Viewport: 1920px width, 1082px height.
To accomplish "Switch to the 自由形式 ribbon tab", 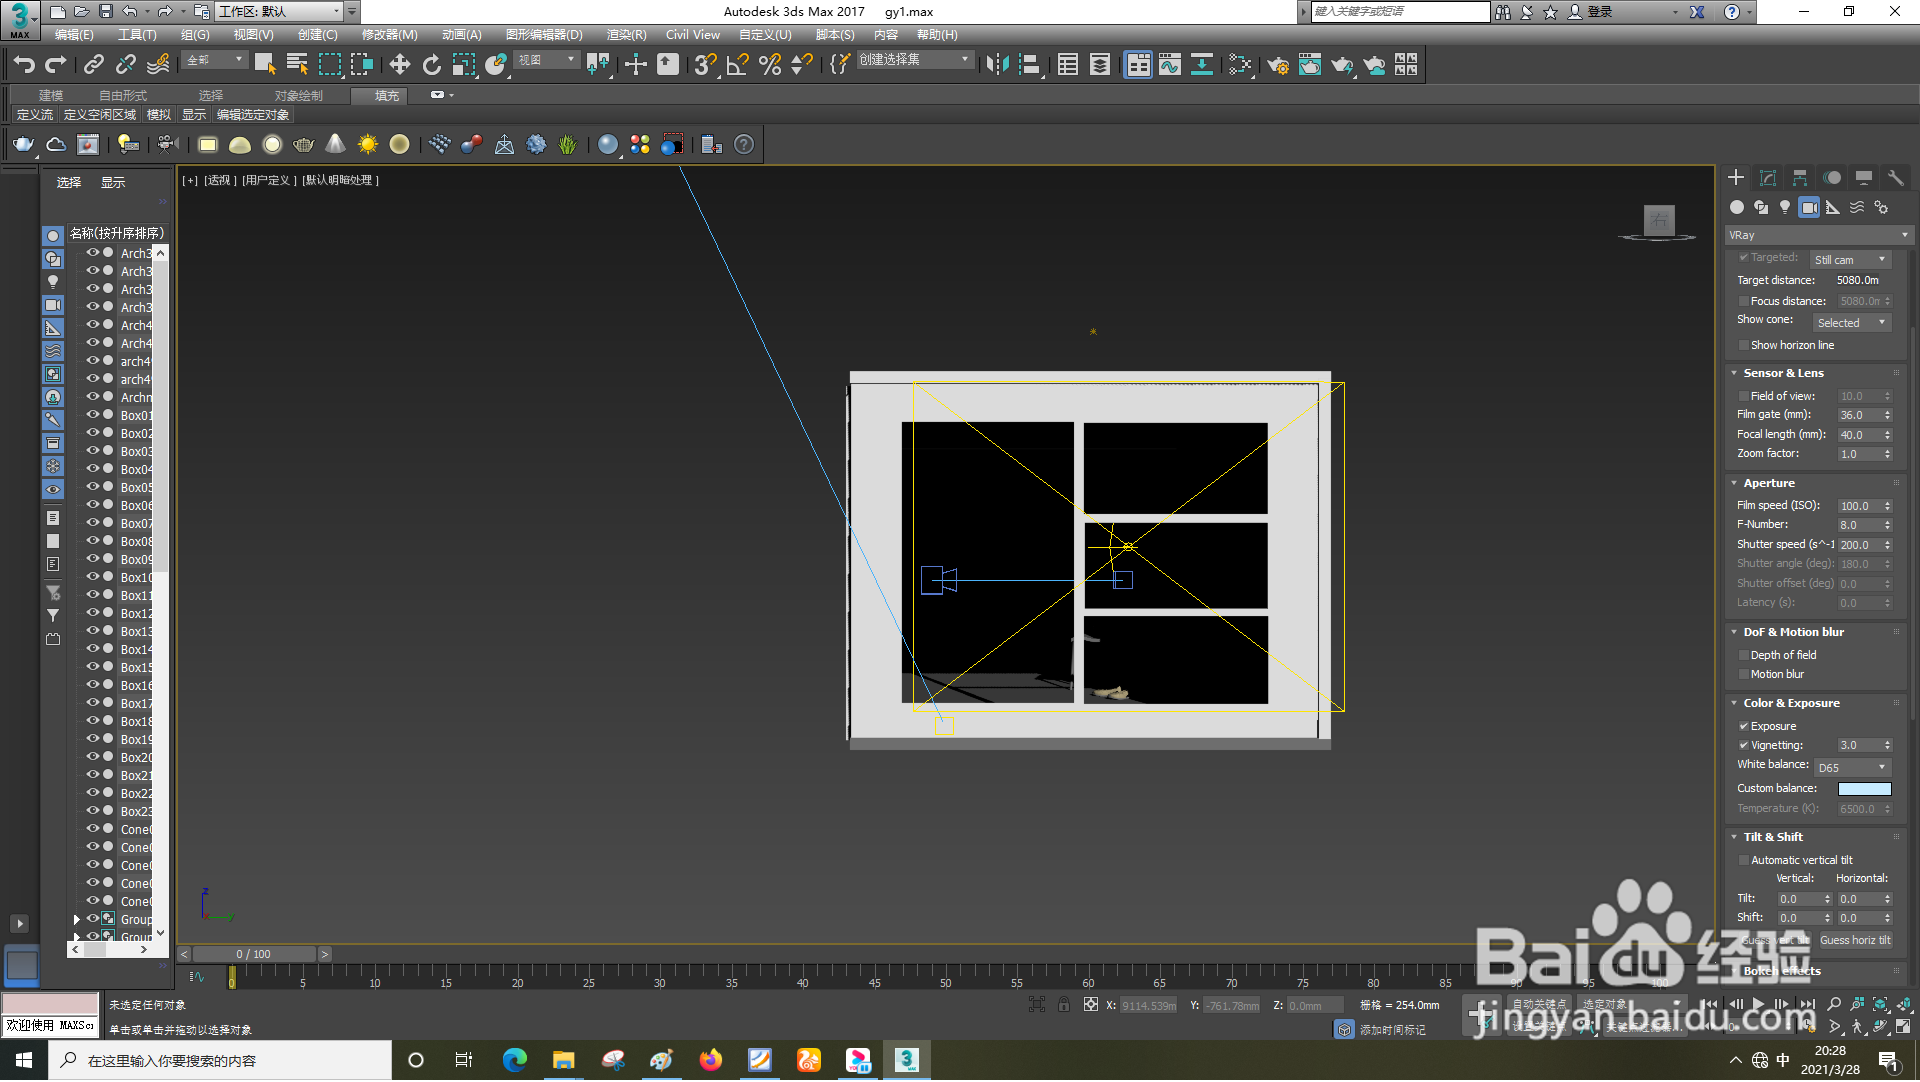I will coord(123,96).
